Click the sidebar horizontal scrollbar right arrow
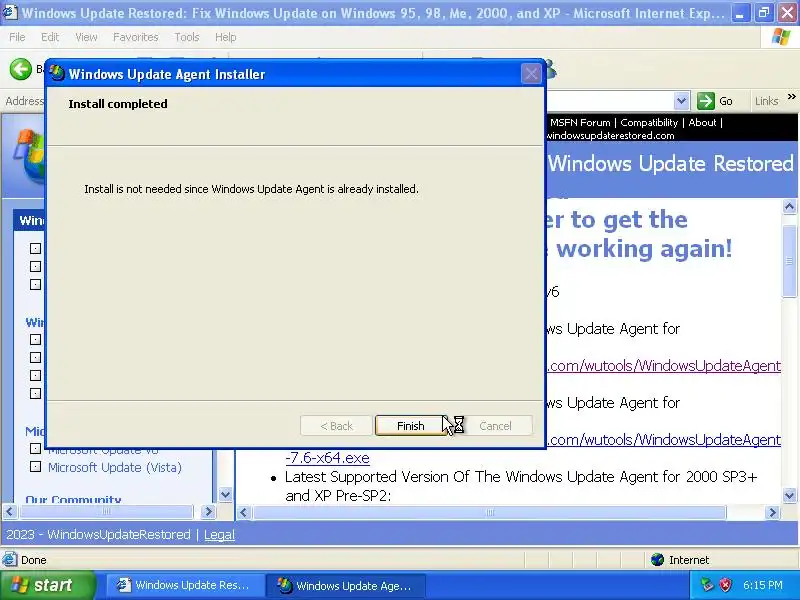This screenshot has height=600, width=800. coord(208,511)
